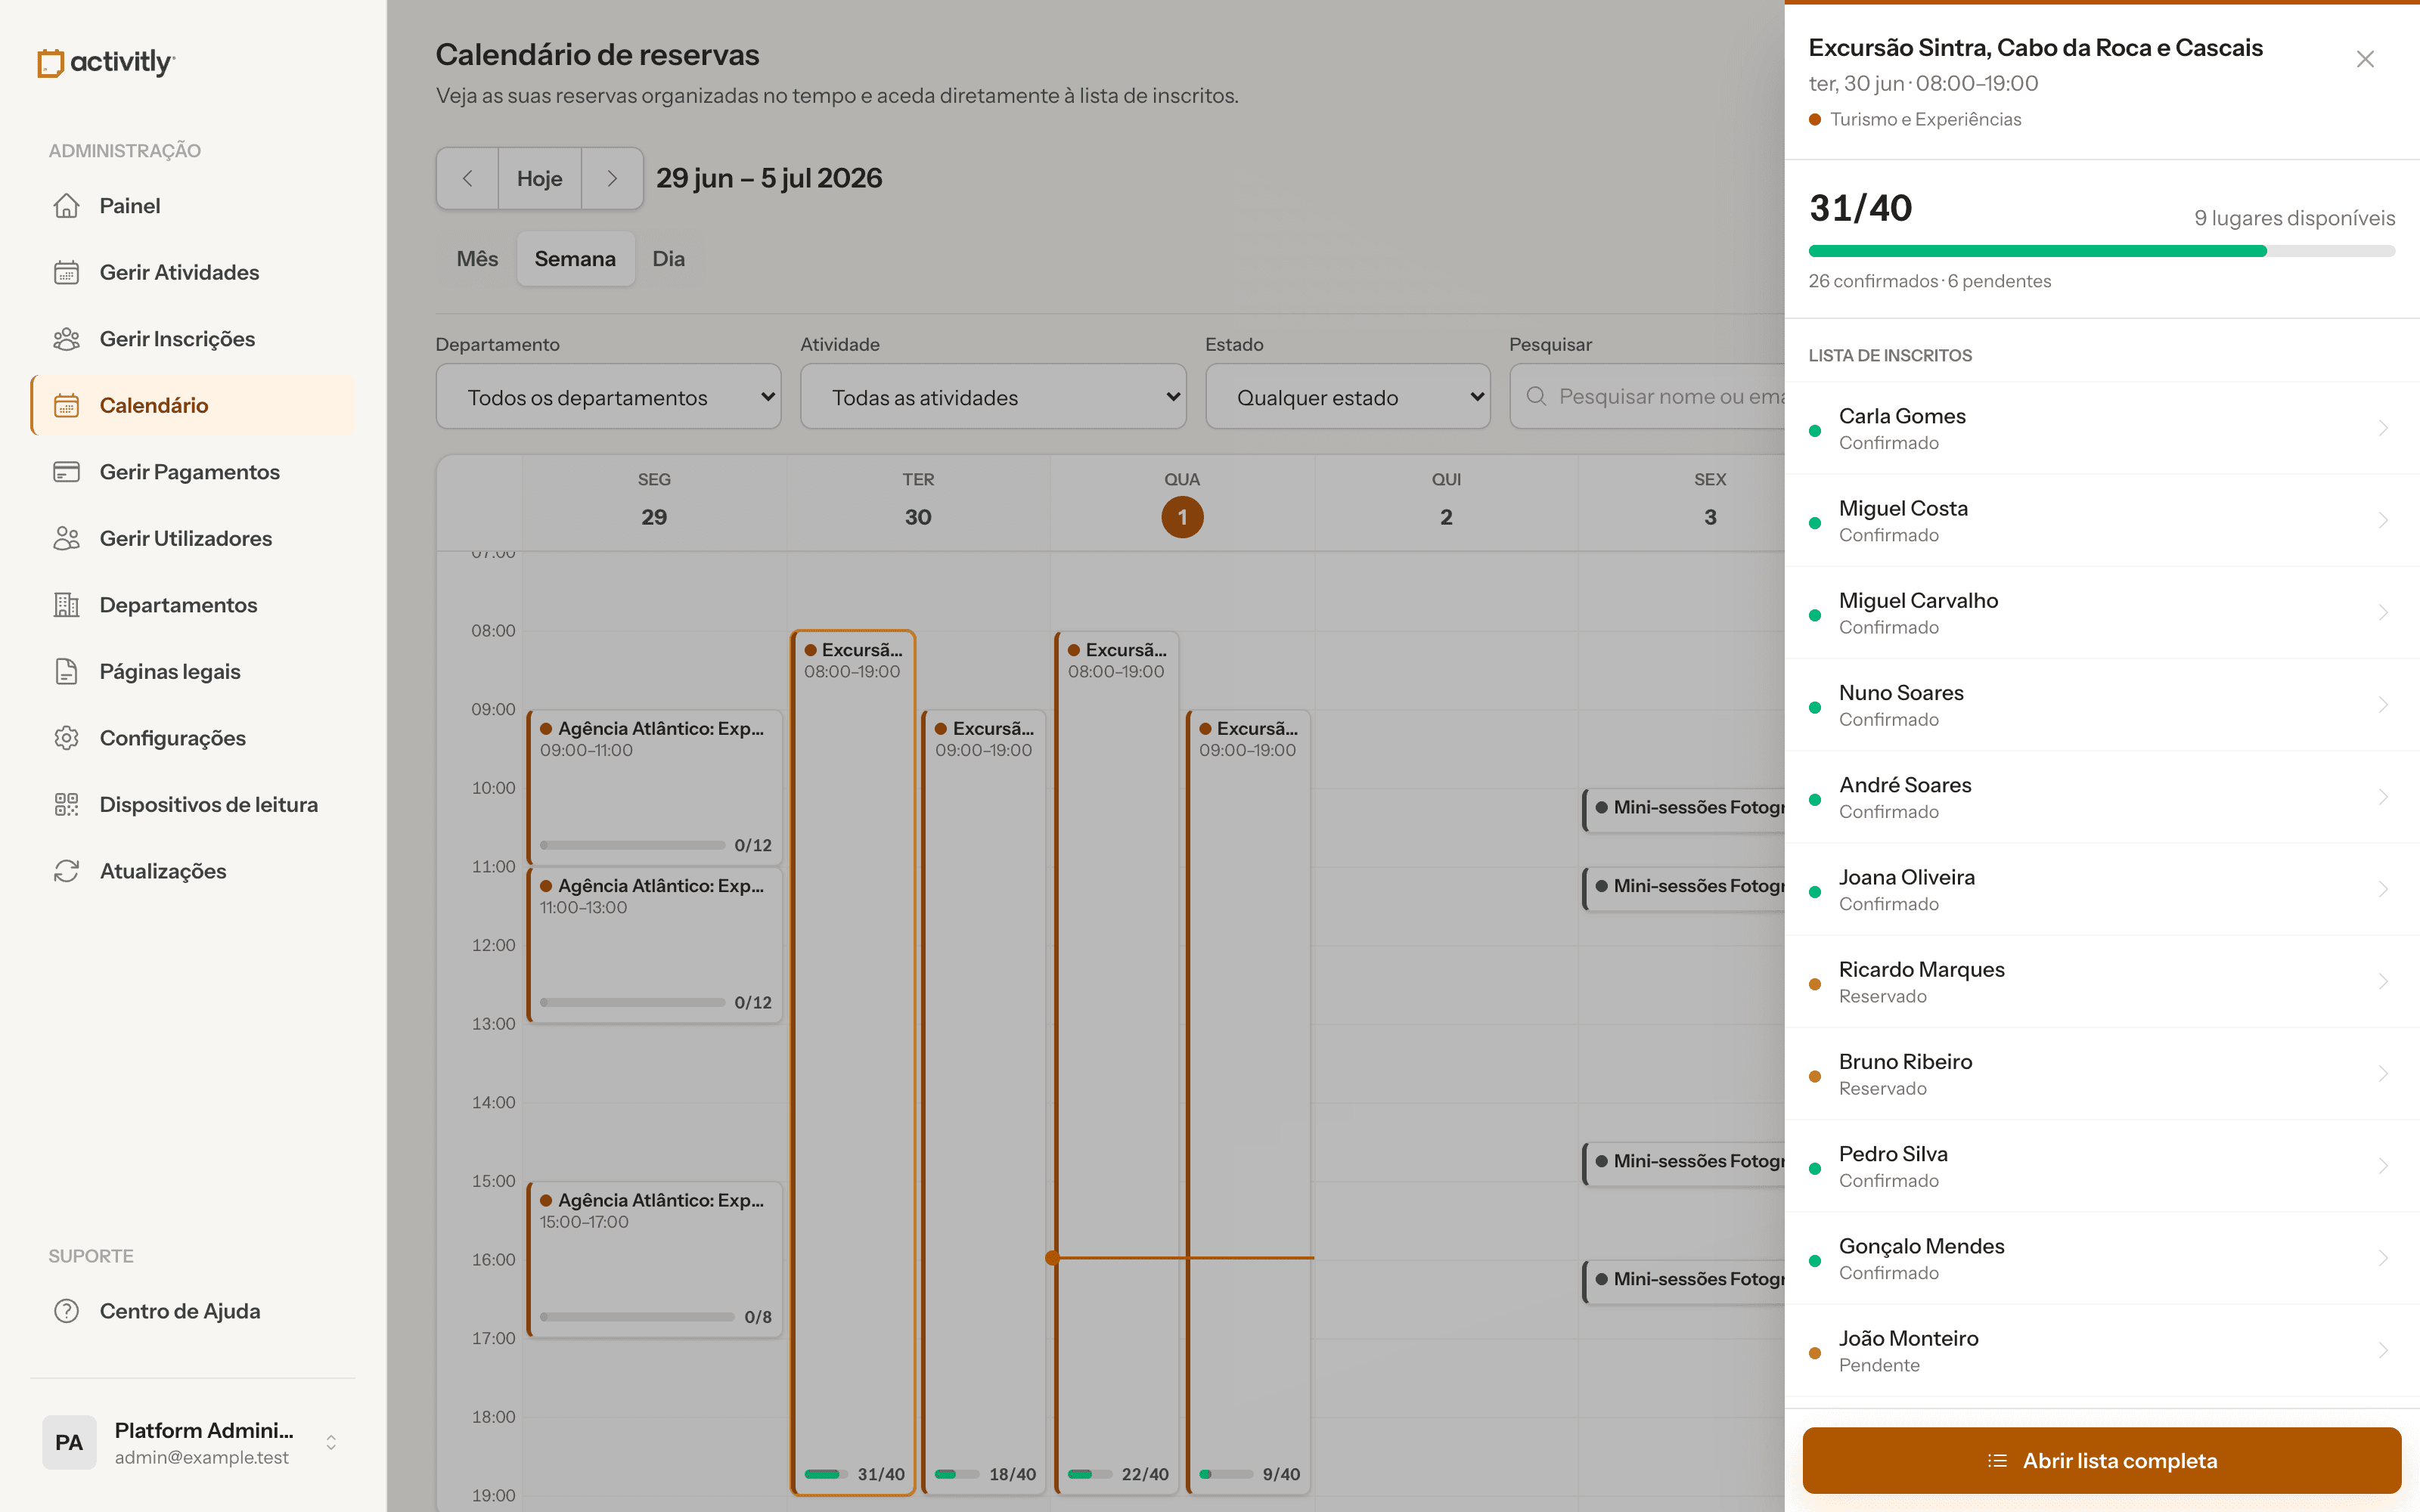Open Ricardo Marques row chevron
The width and height of the screenshot is (2420, 1512).
pos(2383,981)
